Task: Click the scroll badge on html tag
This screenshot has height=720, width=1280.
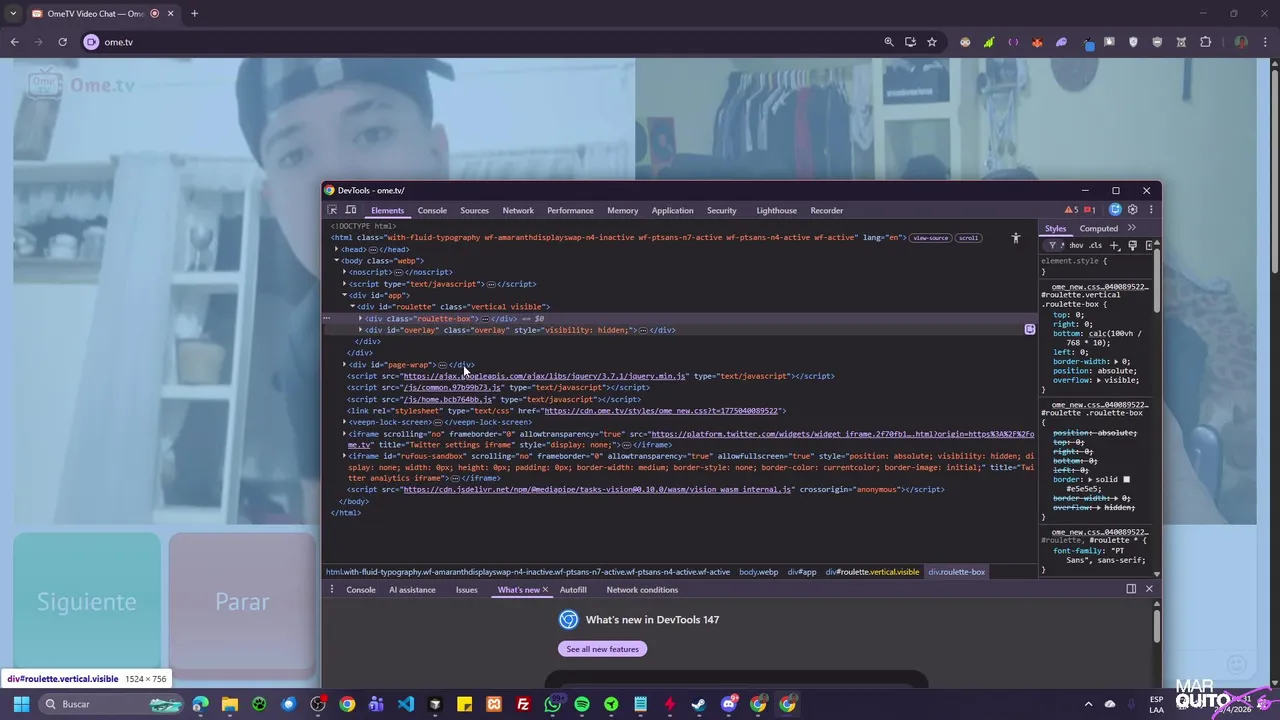Action: coord(968,238)
